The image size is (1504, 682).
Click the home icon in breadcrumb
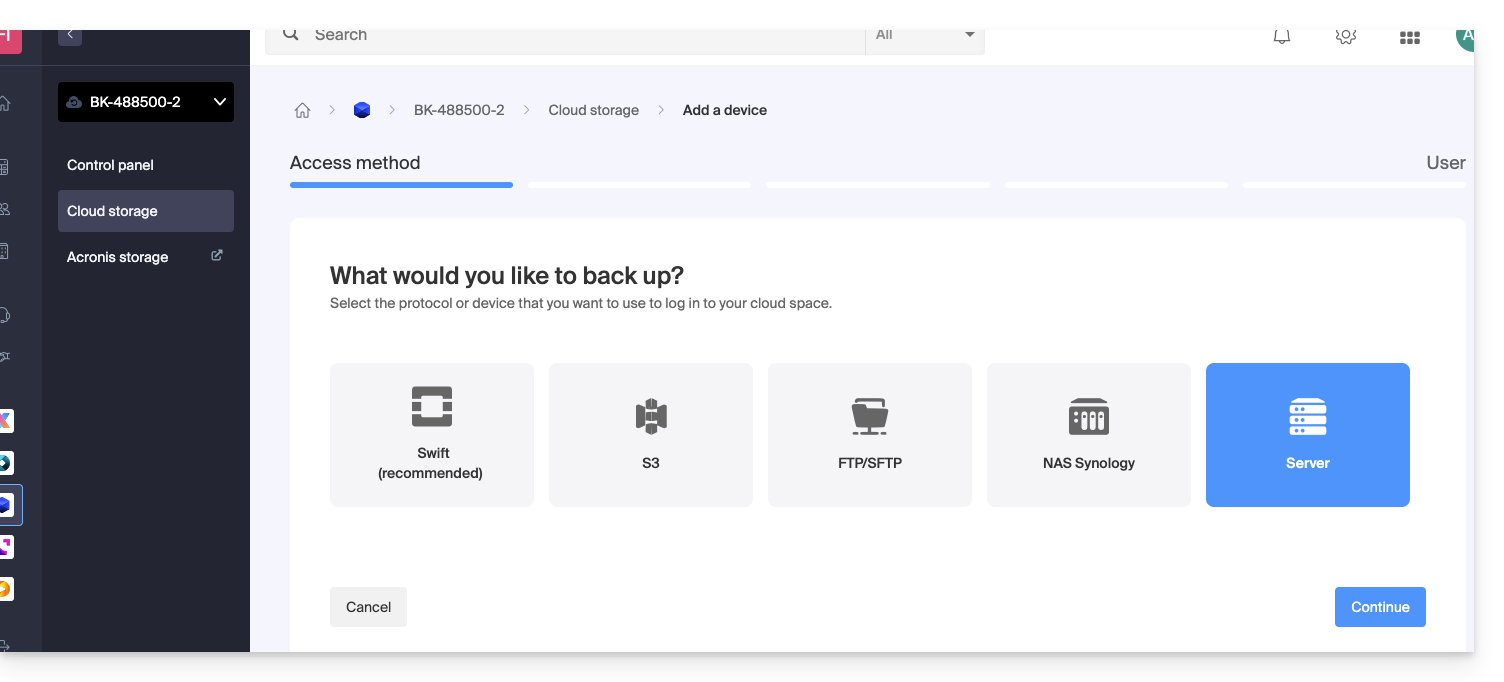pyautogui.click(x=302, y=111)
